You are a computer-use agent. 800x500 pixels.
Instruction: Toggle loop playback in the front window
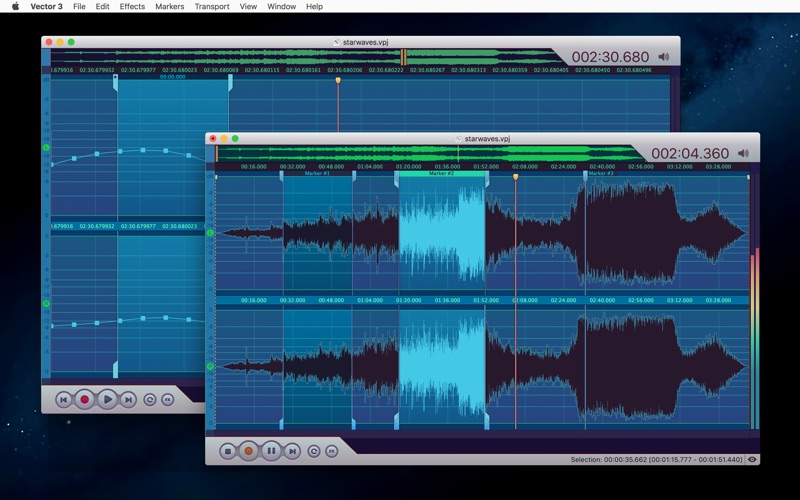[x=314, y=451]
